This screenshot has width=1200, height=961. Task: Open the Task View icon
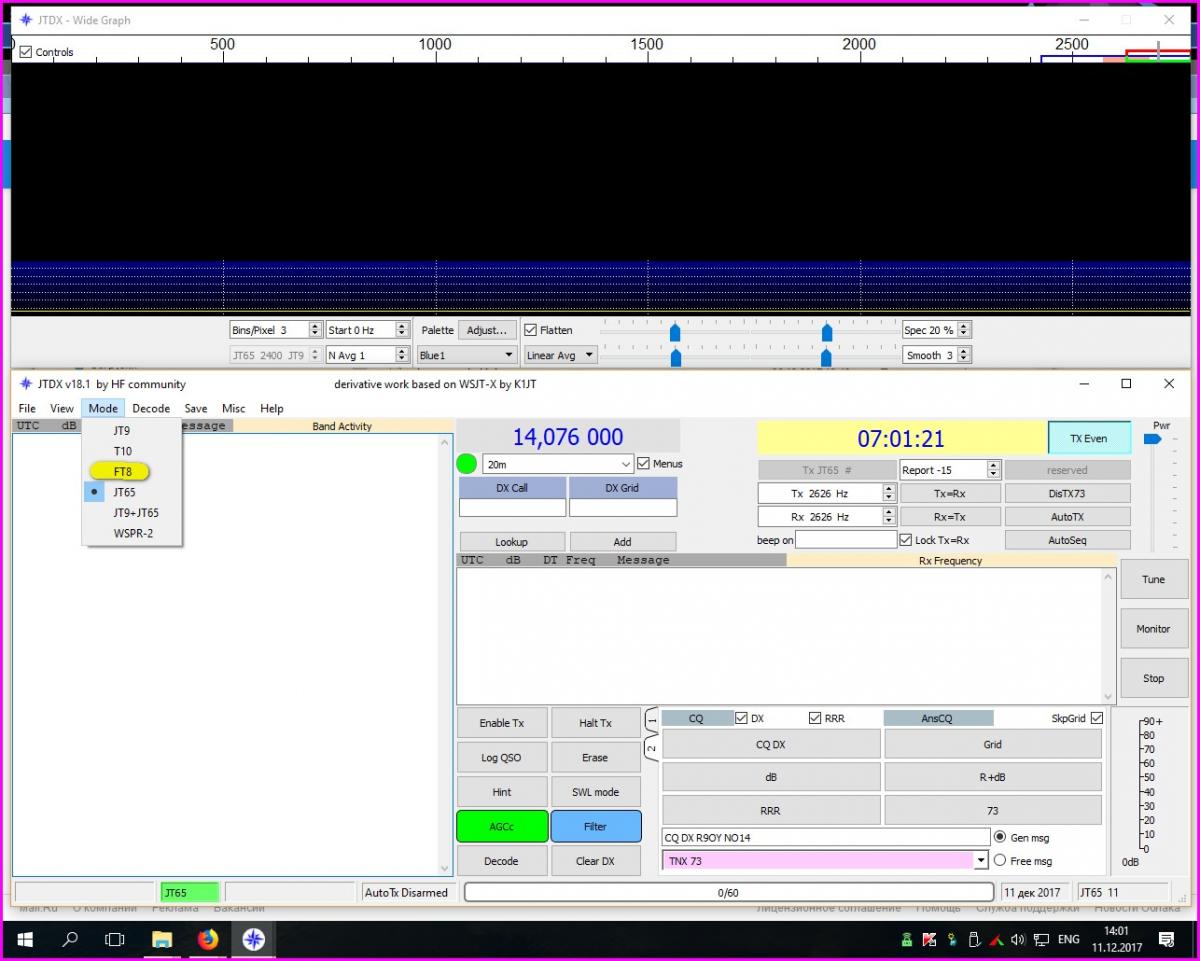point(115,939)
